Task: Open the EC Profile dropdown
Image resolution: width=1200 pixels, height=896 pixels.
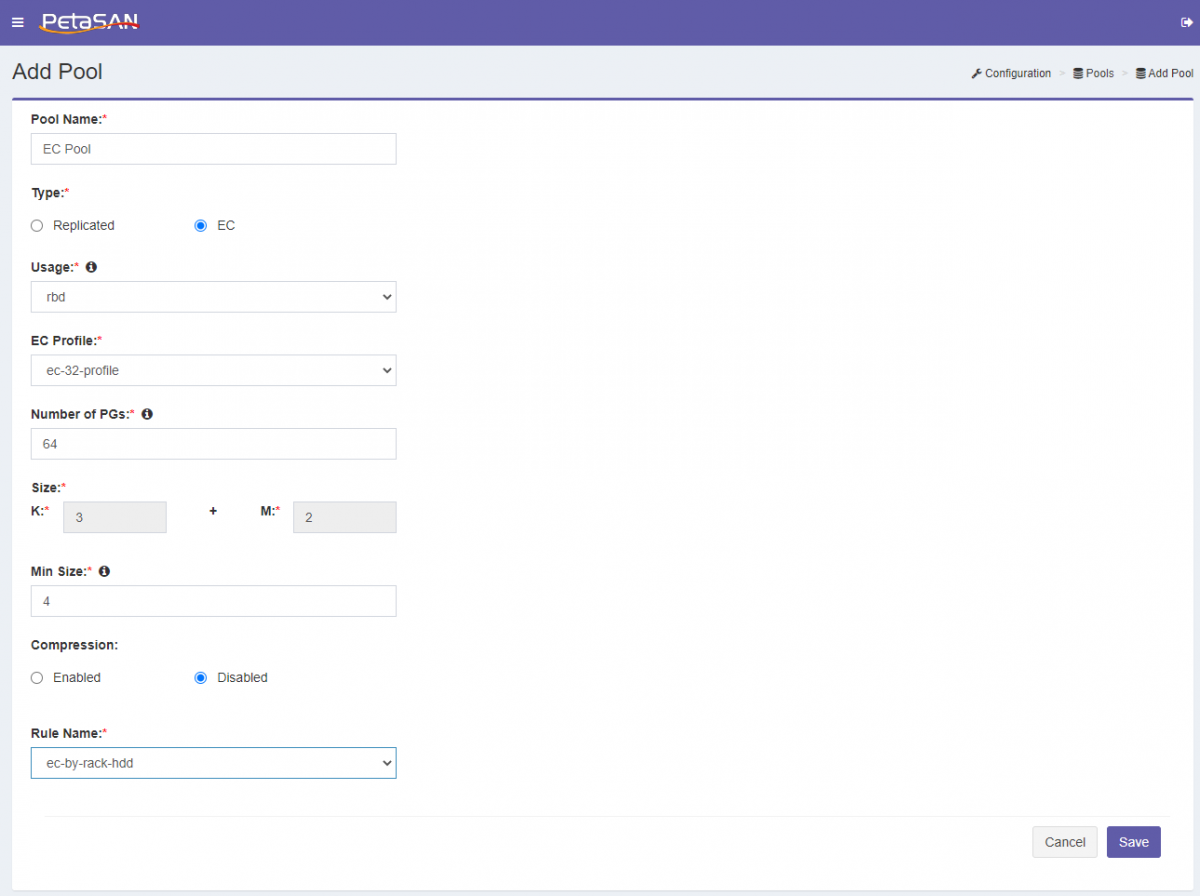Action: click(x=213, y=370)
